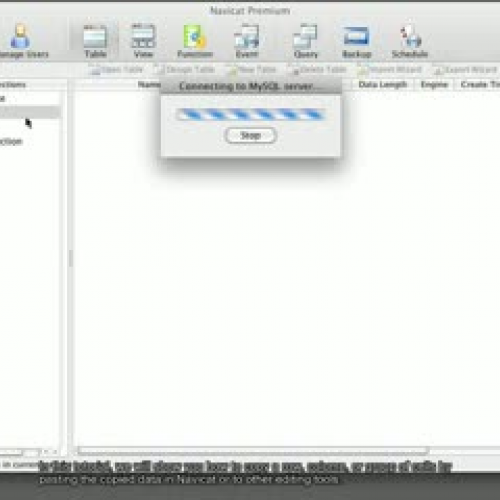The height and width of the screenshot is (500, 500).
Task: Select the highlighted connection in the sidebar
Action: click(x=30, y=112)
